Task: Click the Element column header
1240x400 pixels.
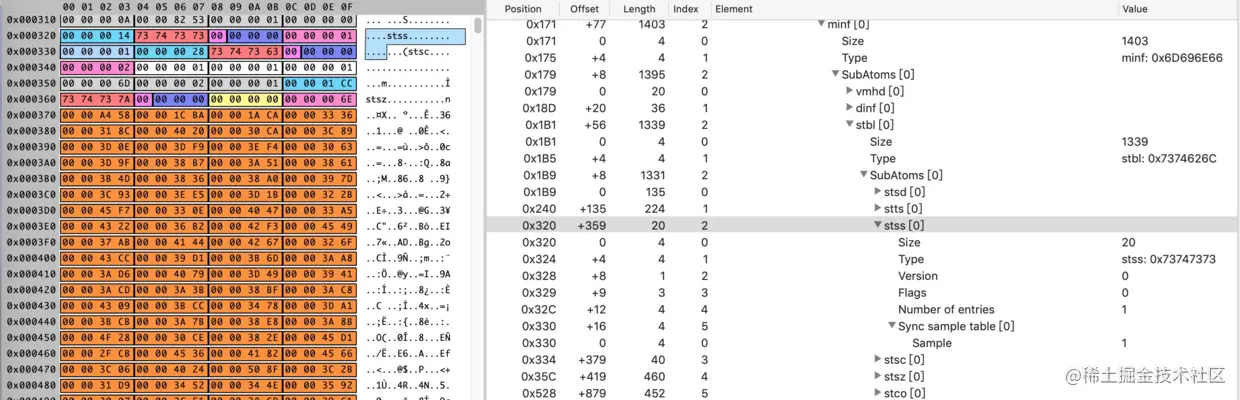Action: (x=735, y=8)
